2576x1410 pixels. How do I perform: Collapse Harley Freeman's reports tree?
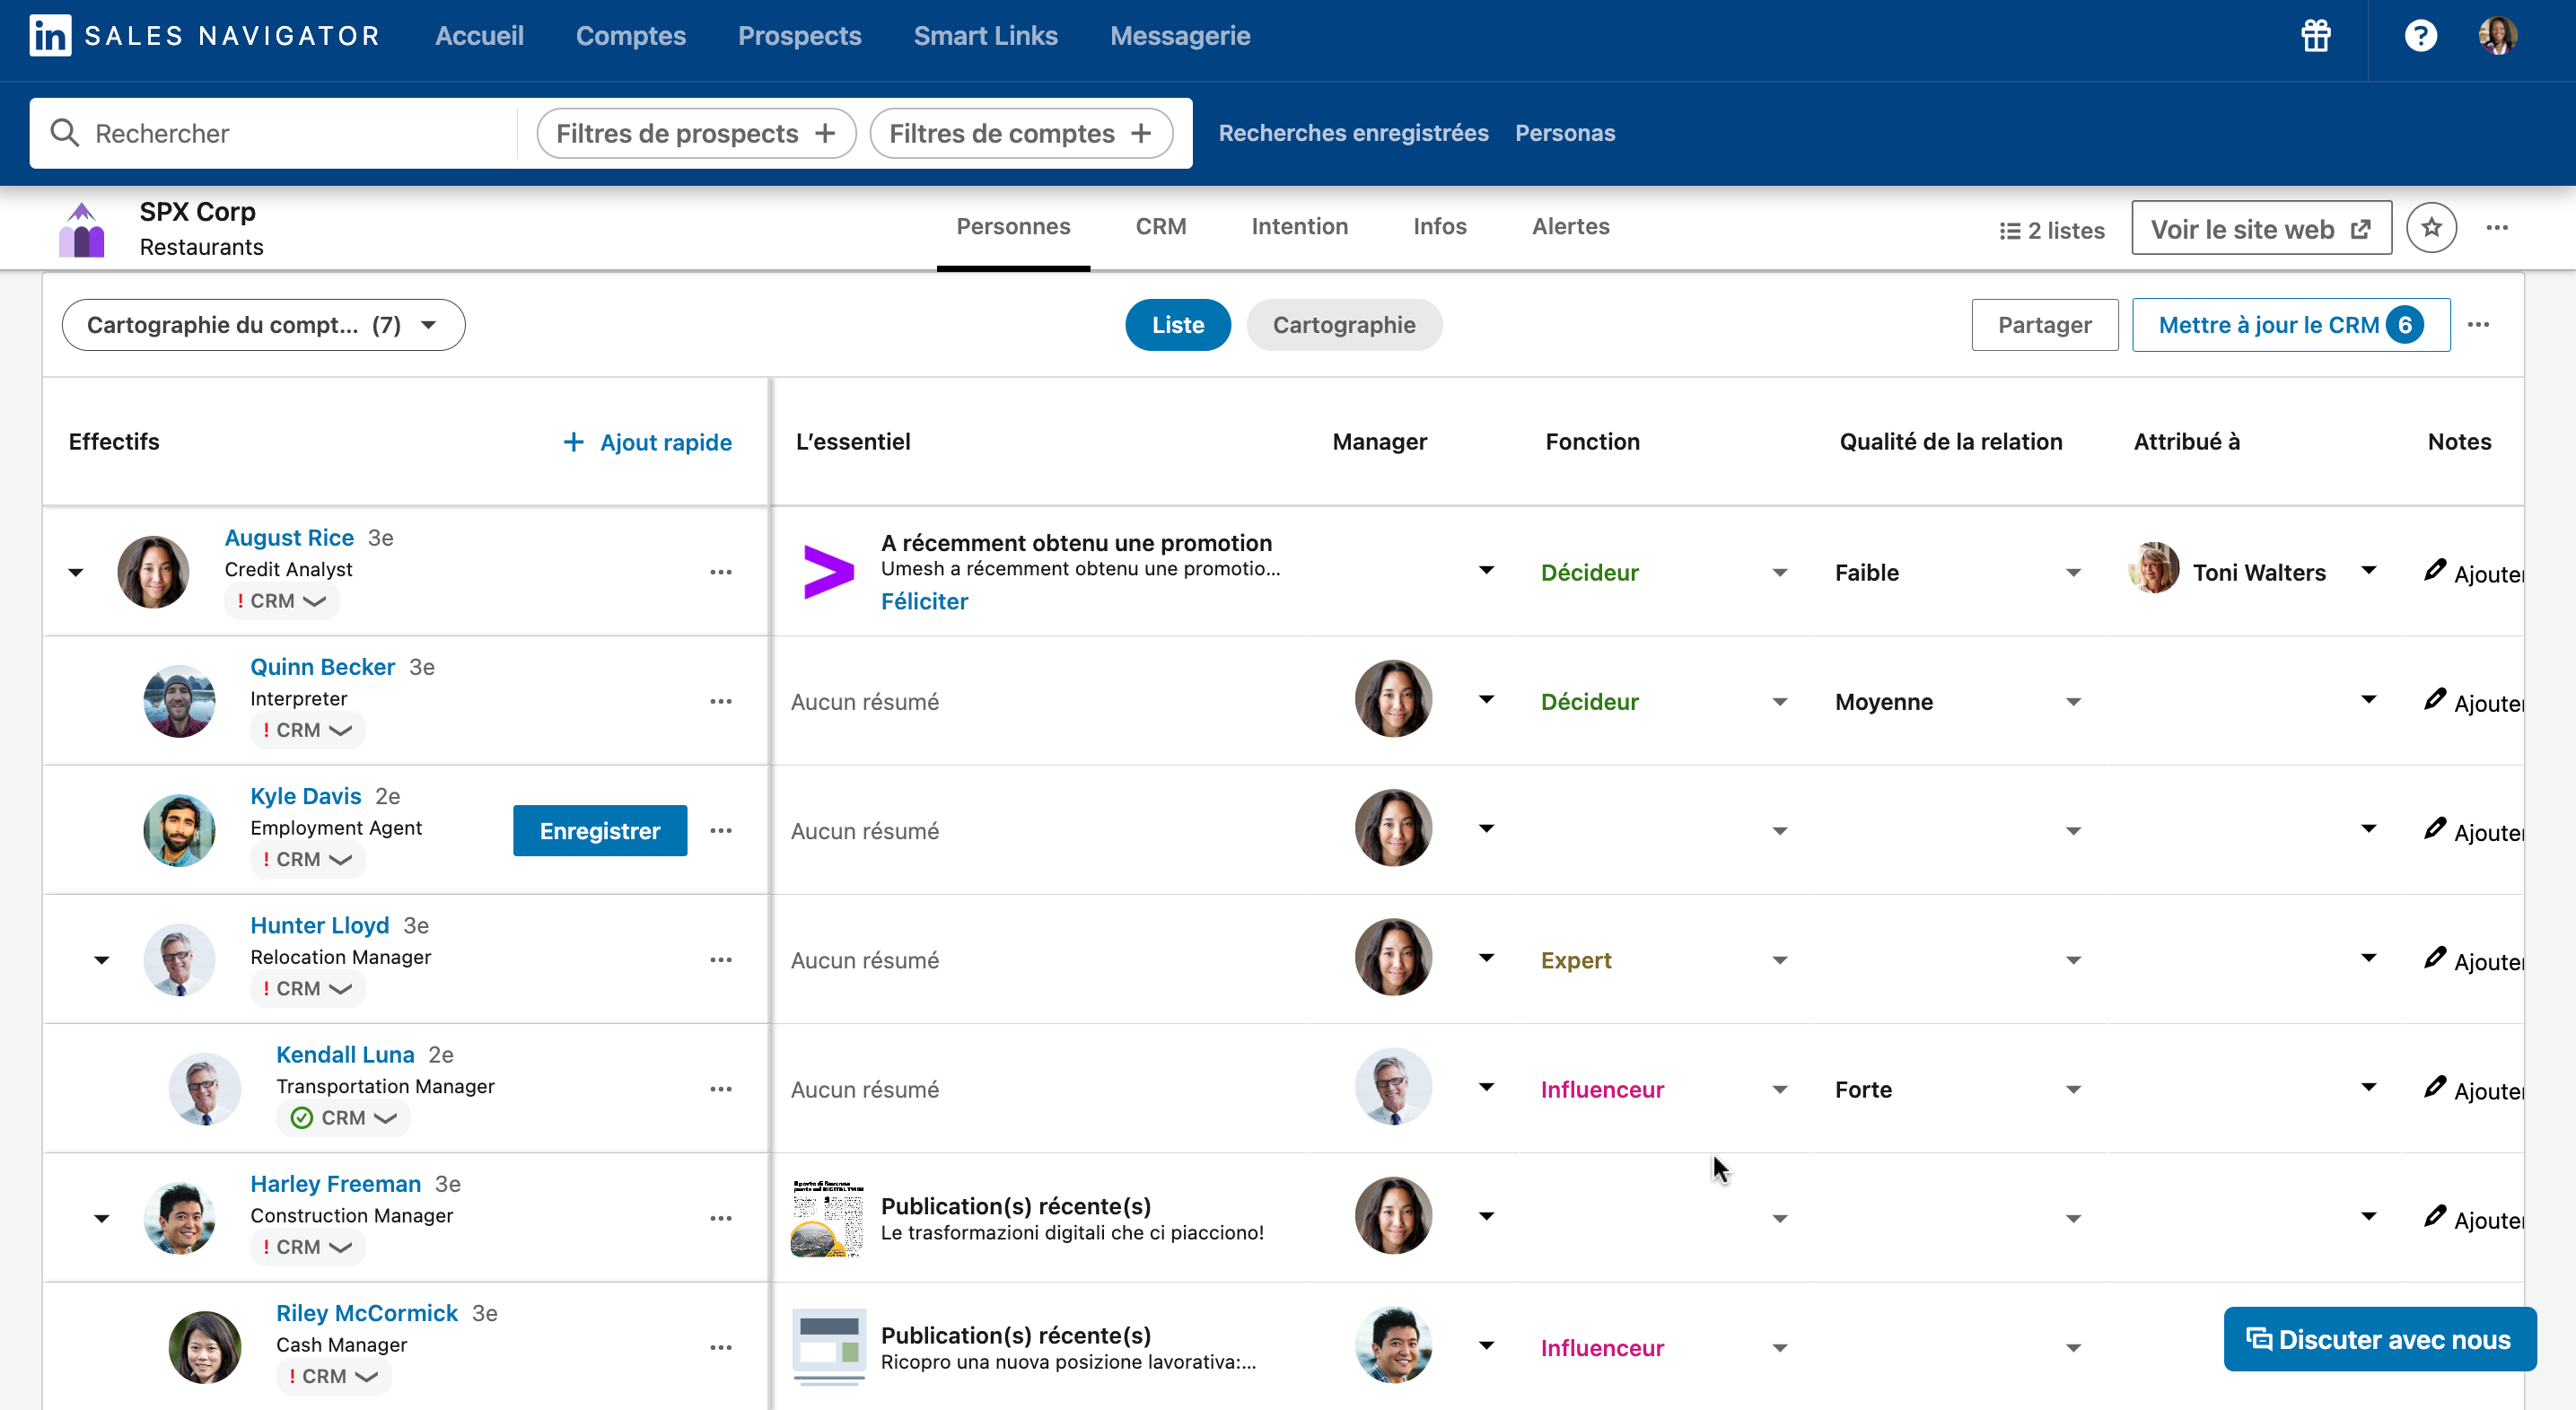(x=102, y=1219)
